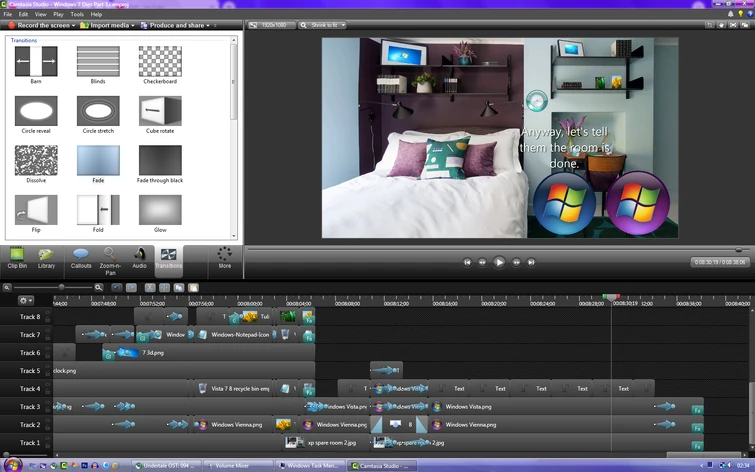Expand the Import media dropdown

tap(133, 25)
